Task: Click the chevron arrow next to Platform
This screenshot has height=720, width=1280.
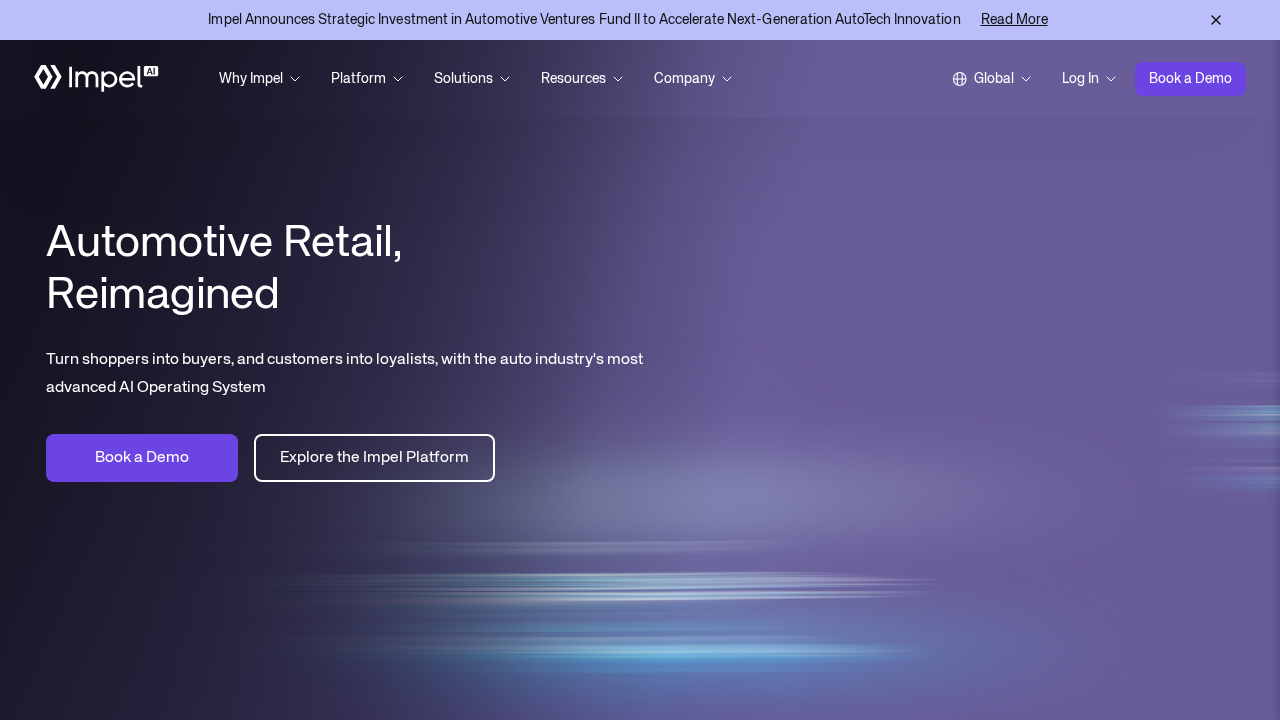Action: pyautogui.click(x=398, y=79)
